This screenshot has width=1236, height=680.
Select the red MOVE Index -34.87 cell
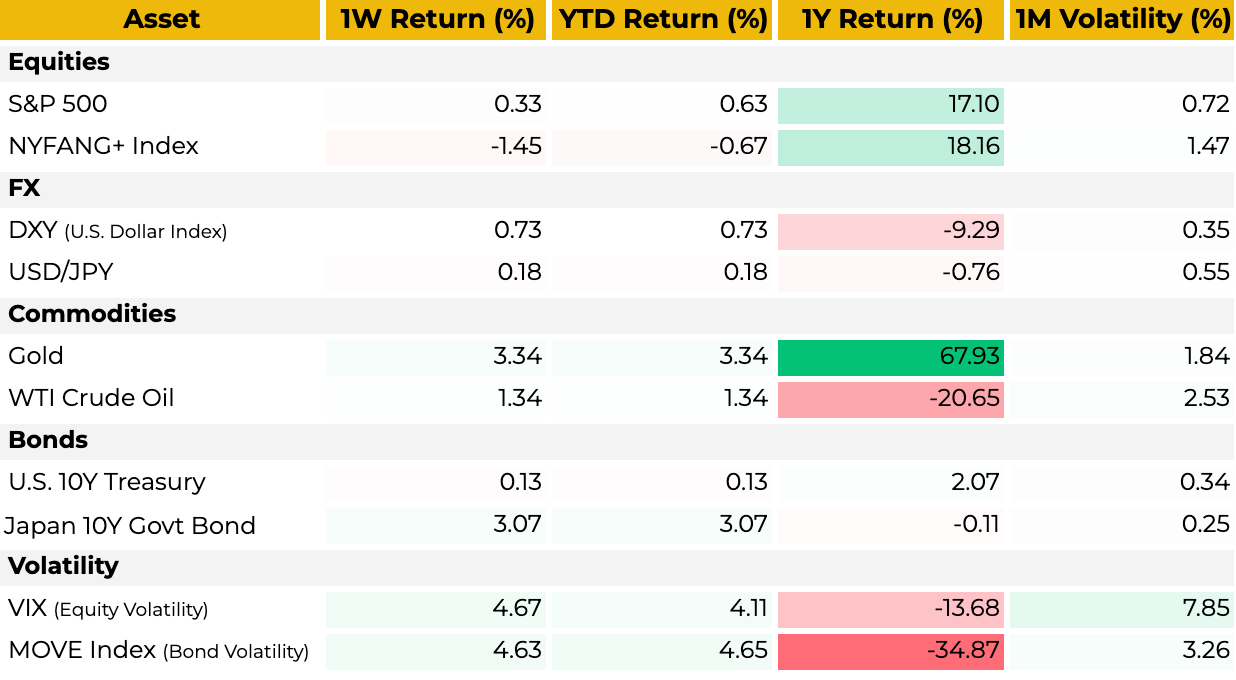tap(890, 650)
